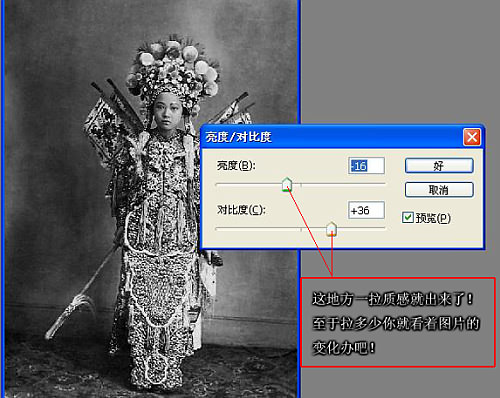Click the 亮度(B): label
The height and width of the screenshot is (398, 500).
tap(236, 166)
